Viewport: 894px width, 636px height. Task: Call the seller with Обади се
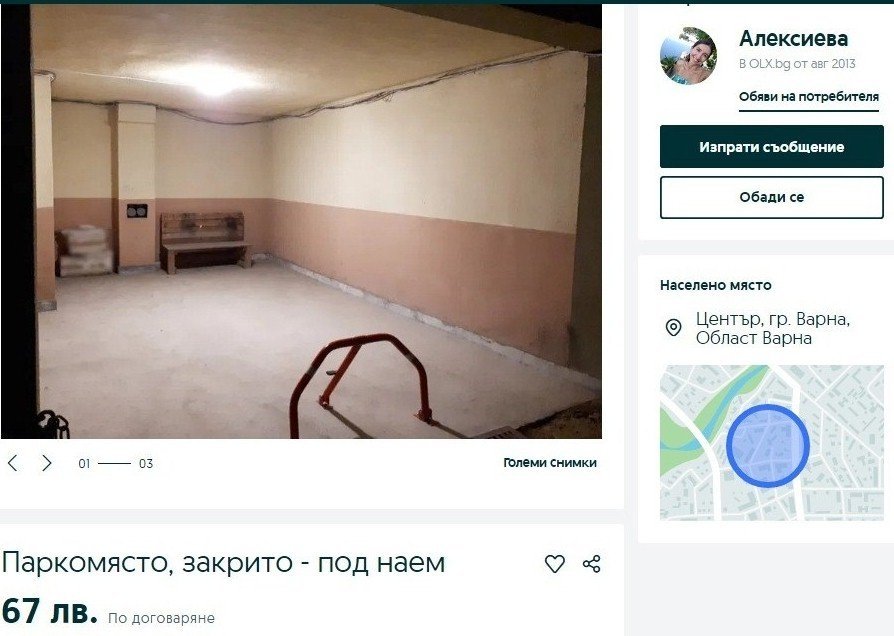pyautogui.click(x=771, y=197)
